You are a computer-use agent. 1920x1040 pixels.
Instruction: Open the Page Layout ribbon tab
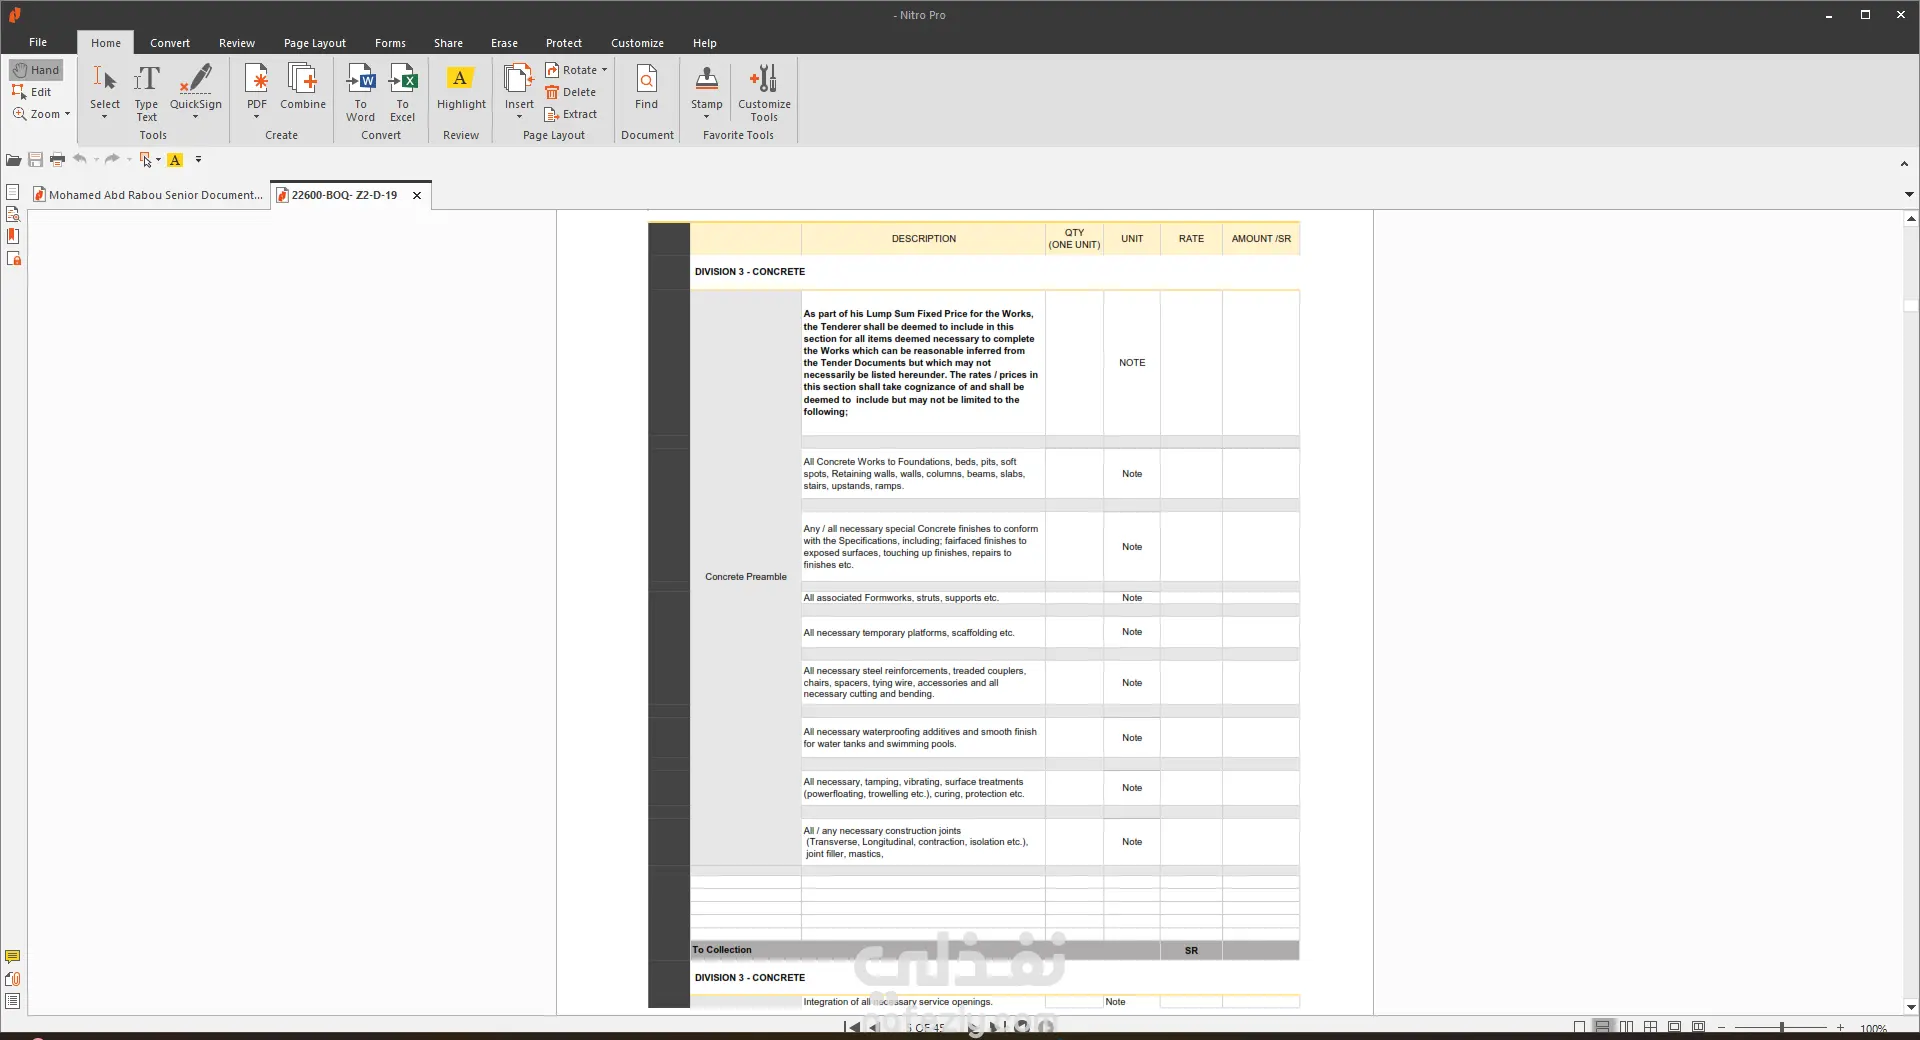point(314,43)
